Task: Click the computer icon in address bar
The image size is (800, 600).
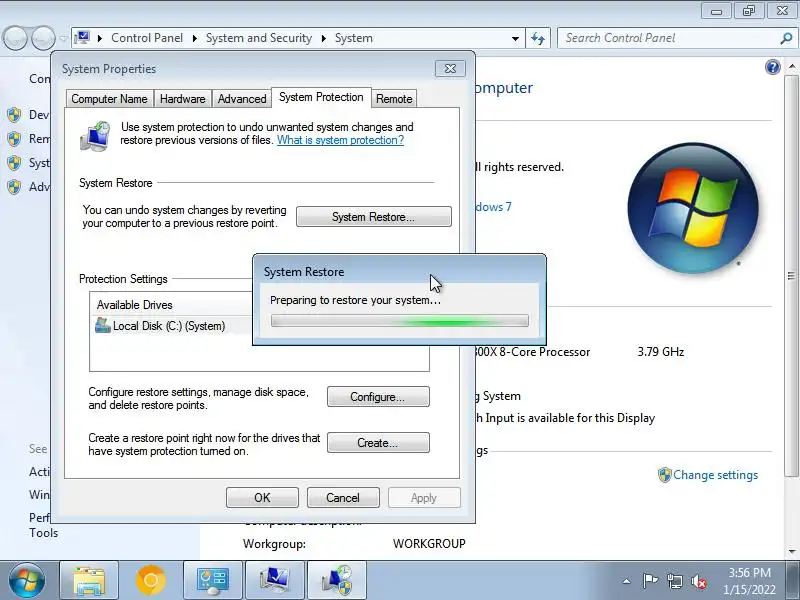Action: click(82, 38)
